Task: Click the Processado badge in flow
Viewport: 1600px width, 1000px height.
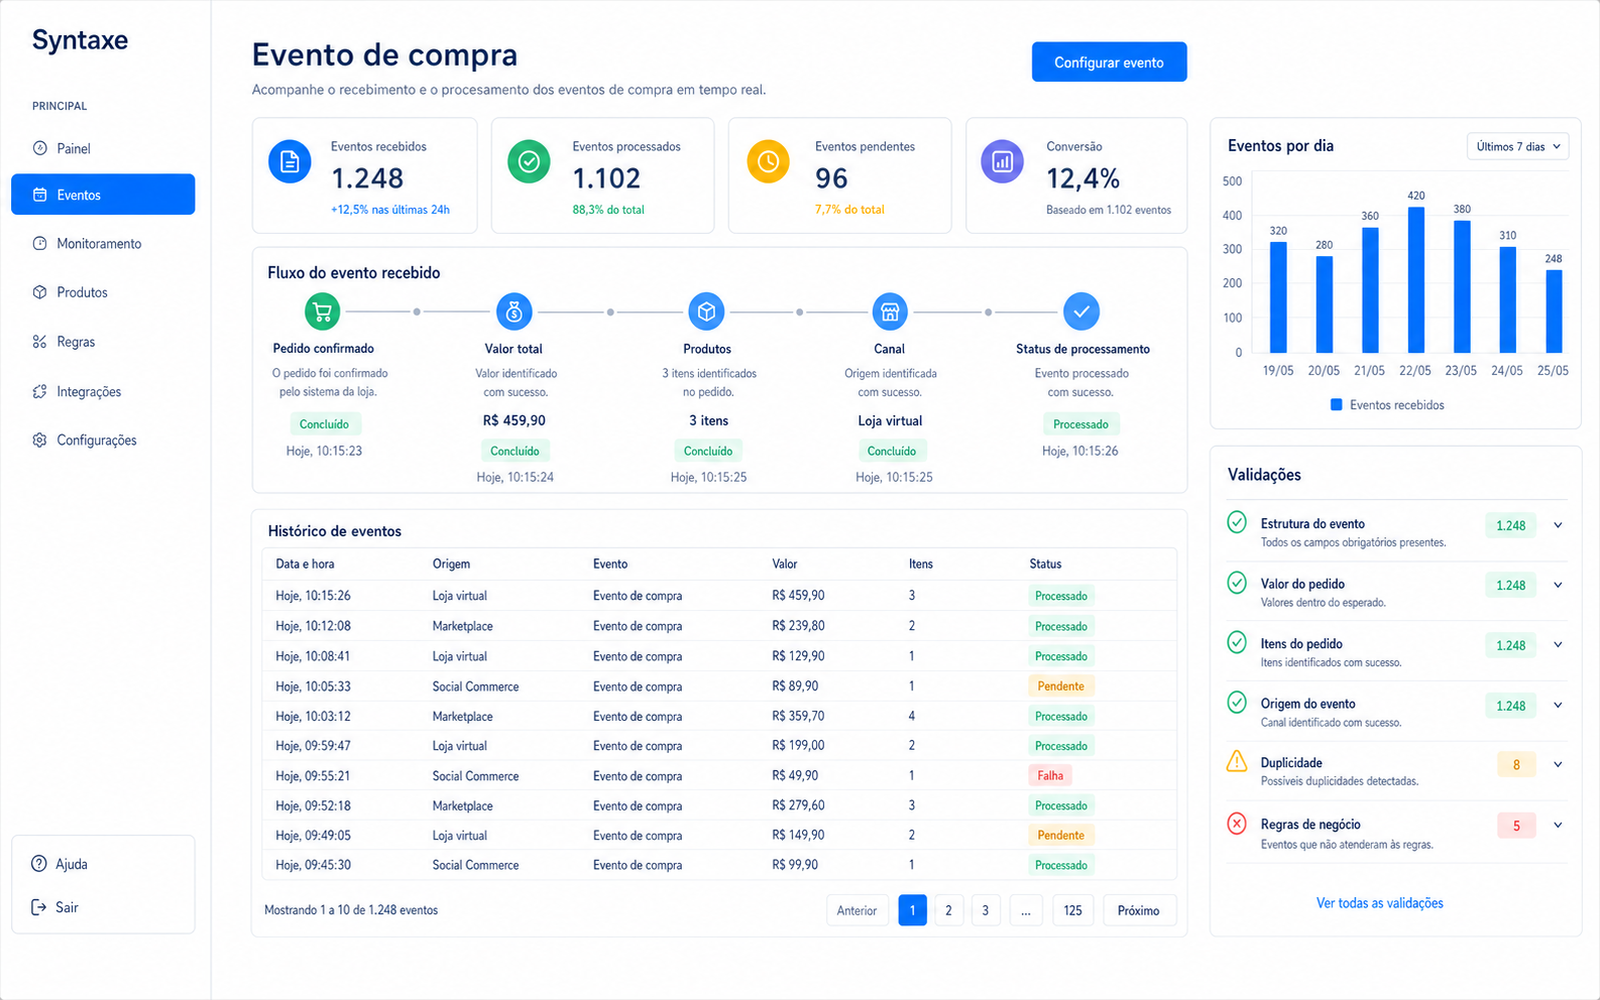Action: (x=1080, y=424)
